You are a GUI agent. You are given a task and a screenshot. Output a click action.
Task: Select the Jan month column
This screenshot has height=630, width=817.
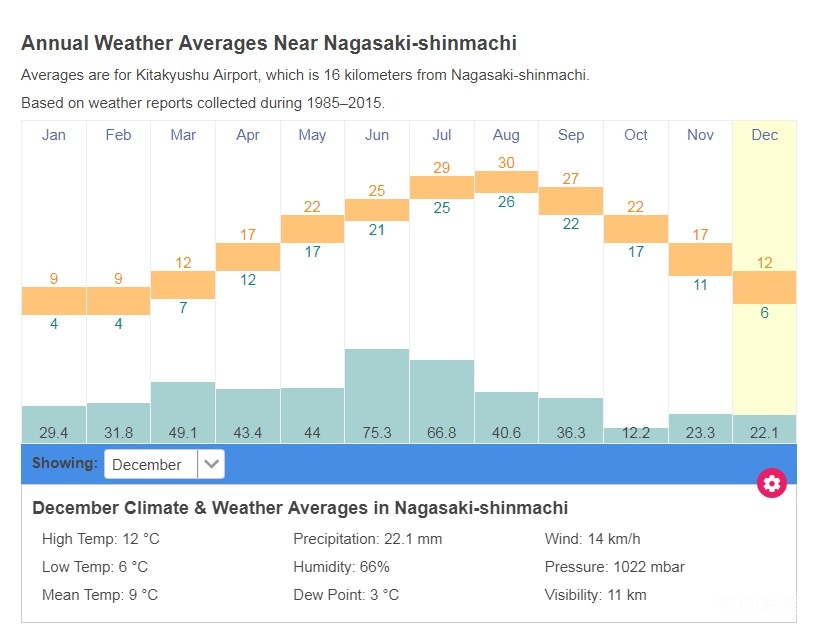pos(54,135)
